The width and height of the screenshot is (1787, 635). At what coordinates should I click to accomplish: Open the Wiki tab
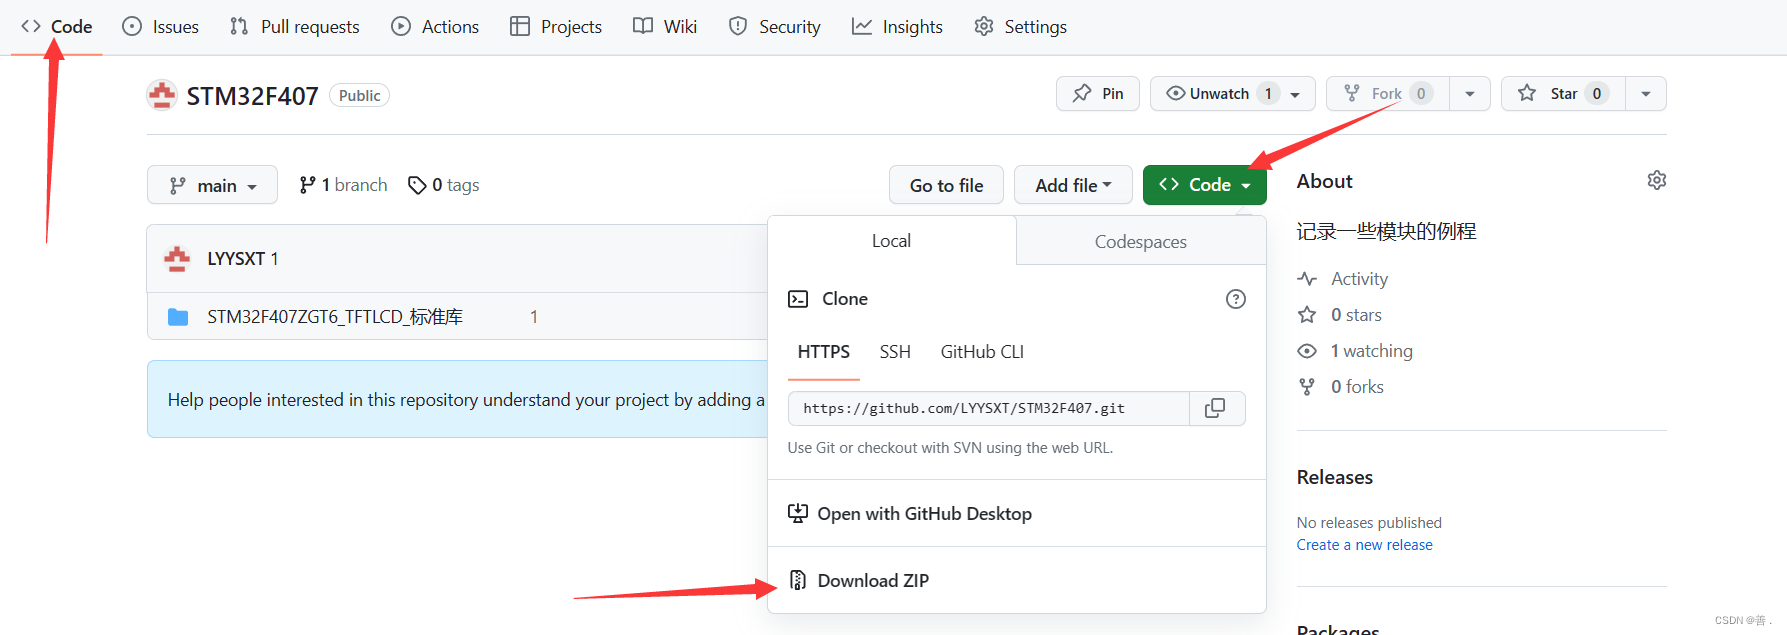pos(665,27)
